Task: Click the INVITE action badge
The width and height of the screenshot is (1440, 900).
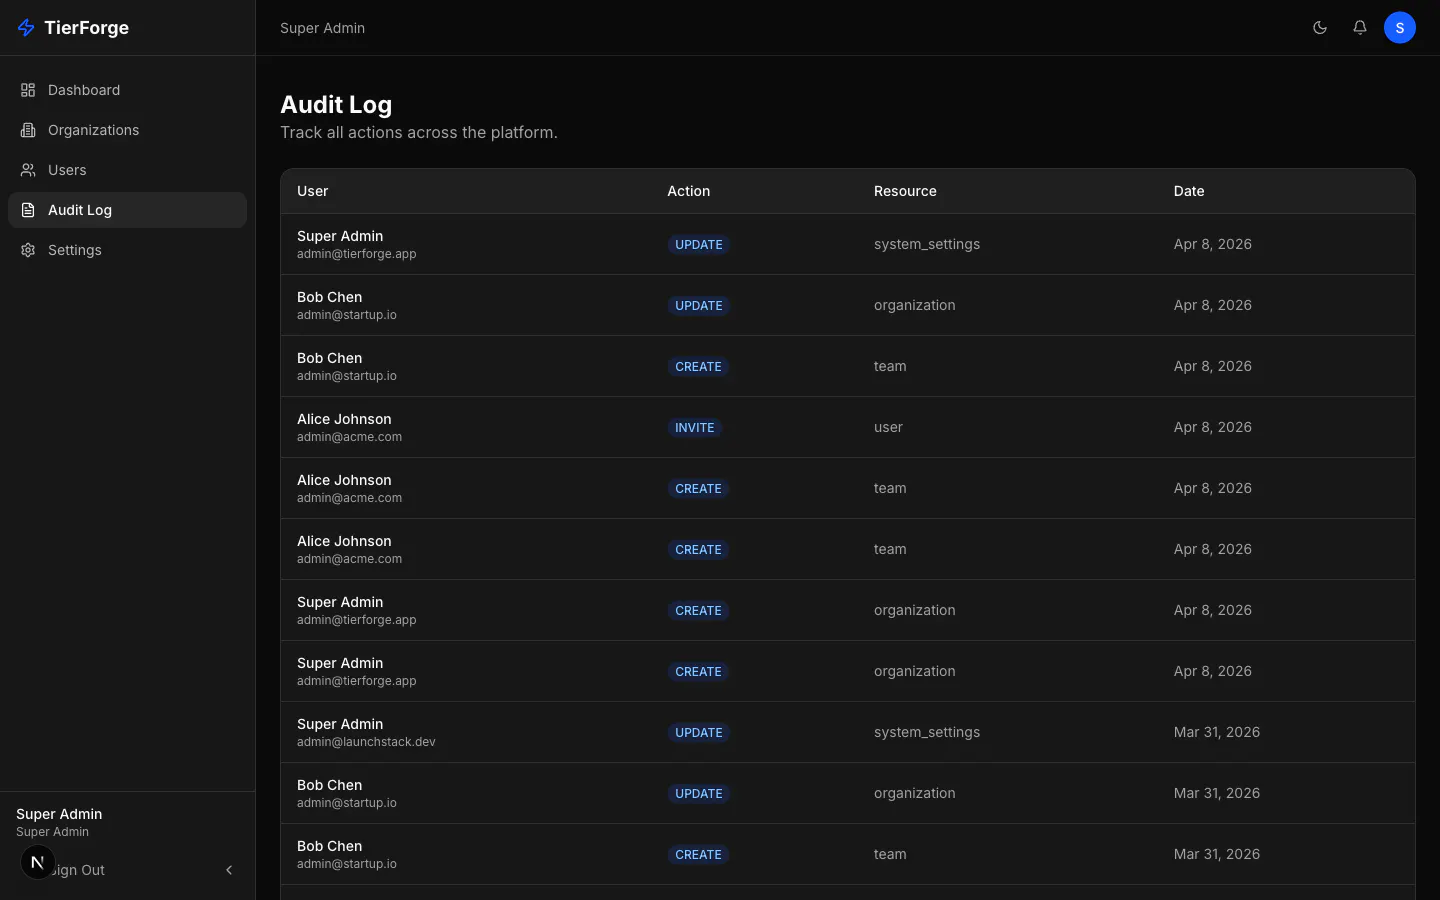Action: 695,428
